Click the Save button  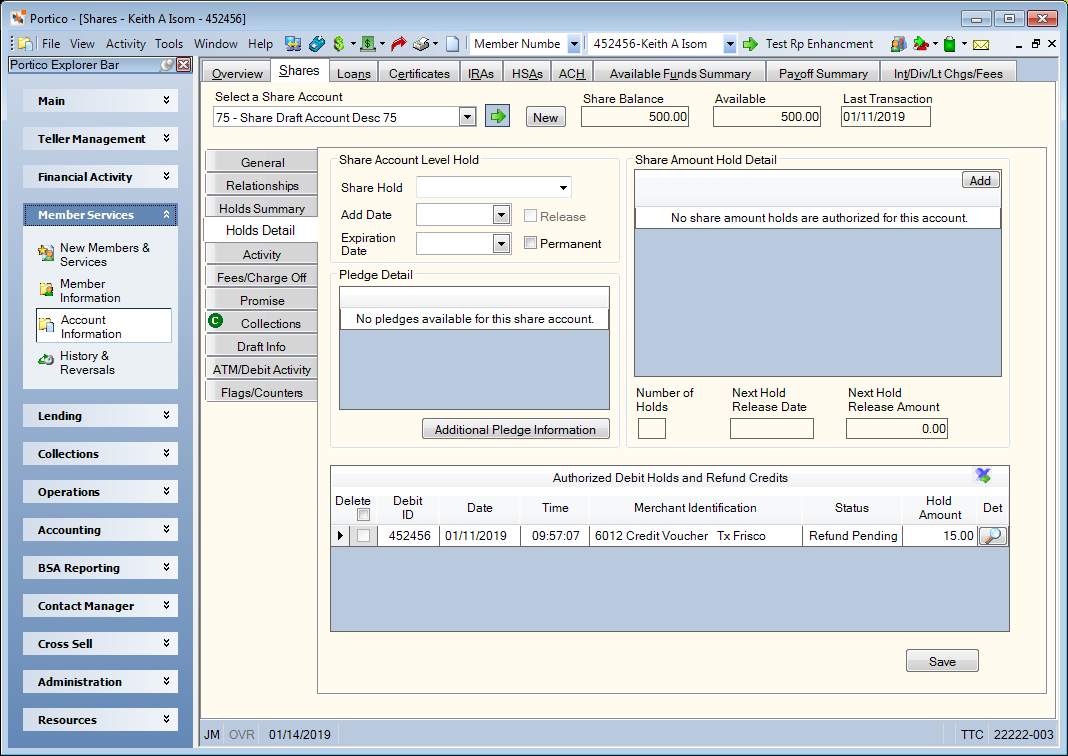tap(942, 661)
